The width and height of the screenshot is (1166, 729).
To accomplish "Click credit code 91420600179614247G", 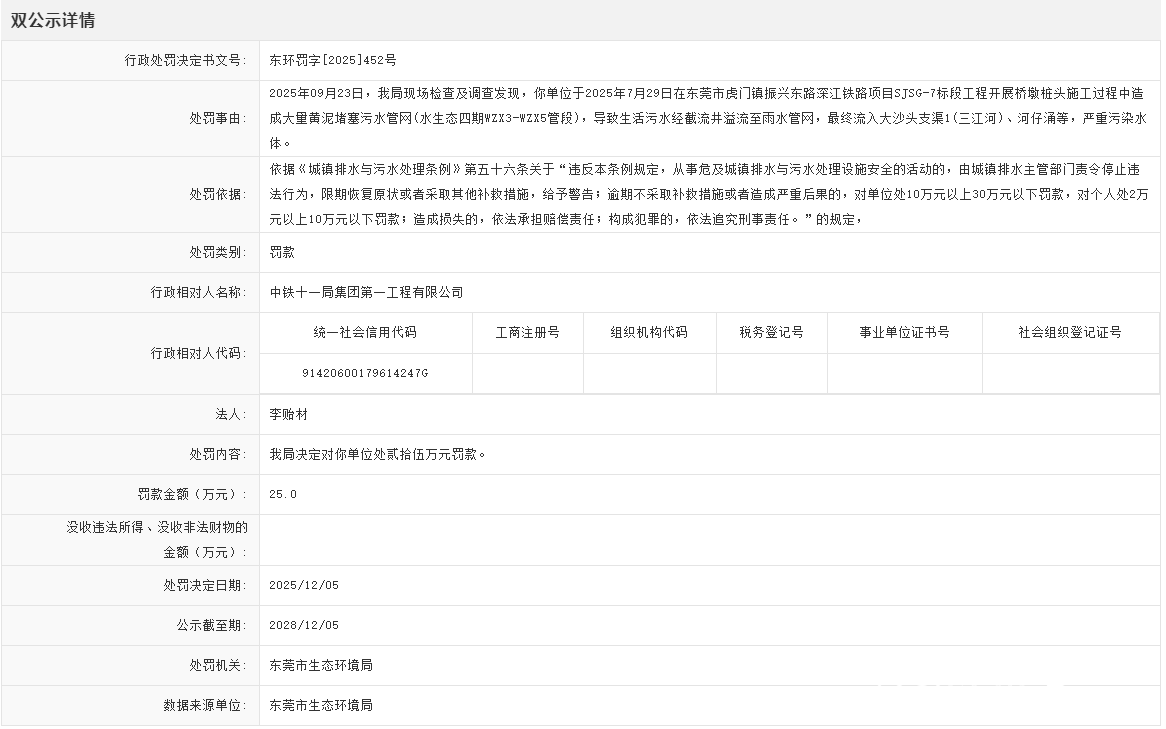I will [365, 373].
